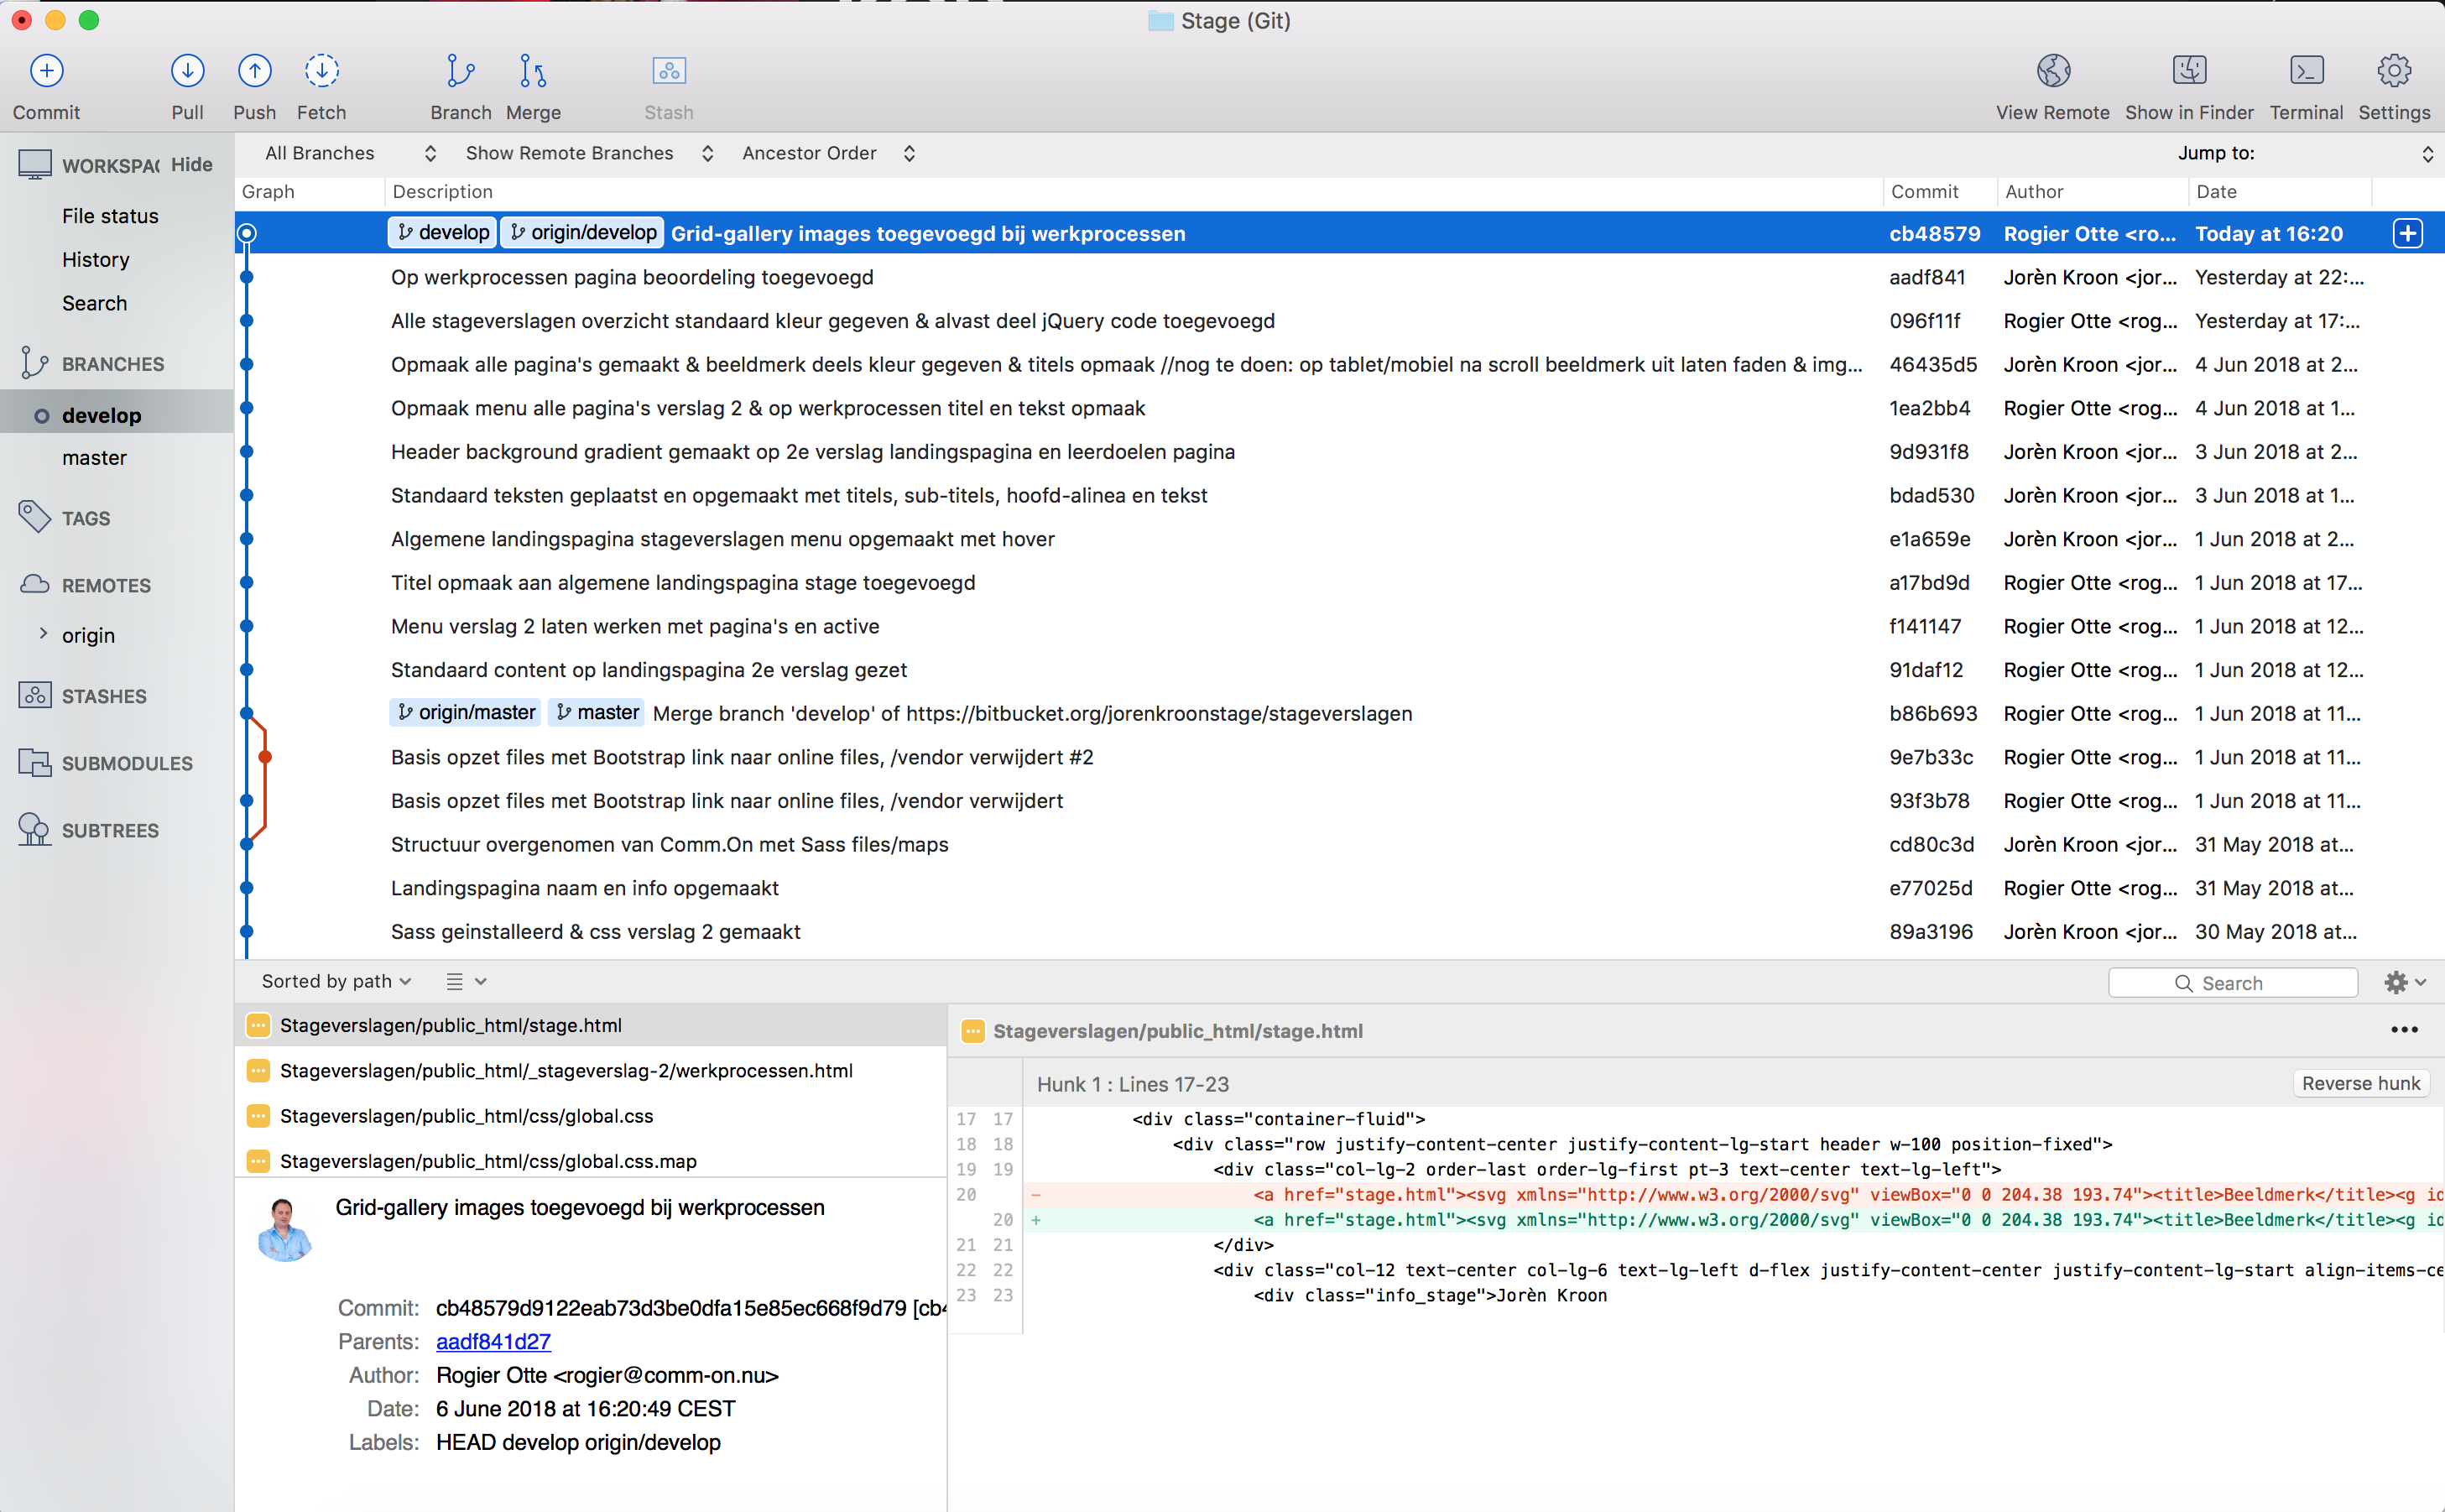Image resolution: width=2445 pixels, height=1512 pixels.
Task: Click the file search field
Action: 2232,982
